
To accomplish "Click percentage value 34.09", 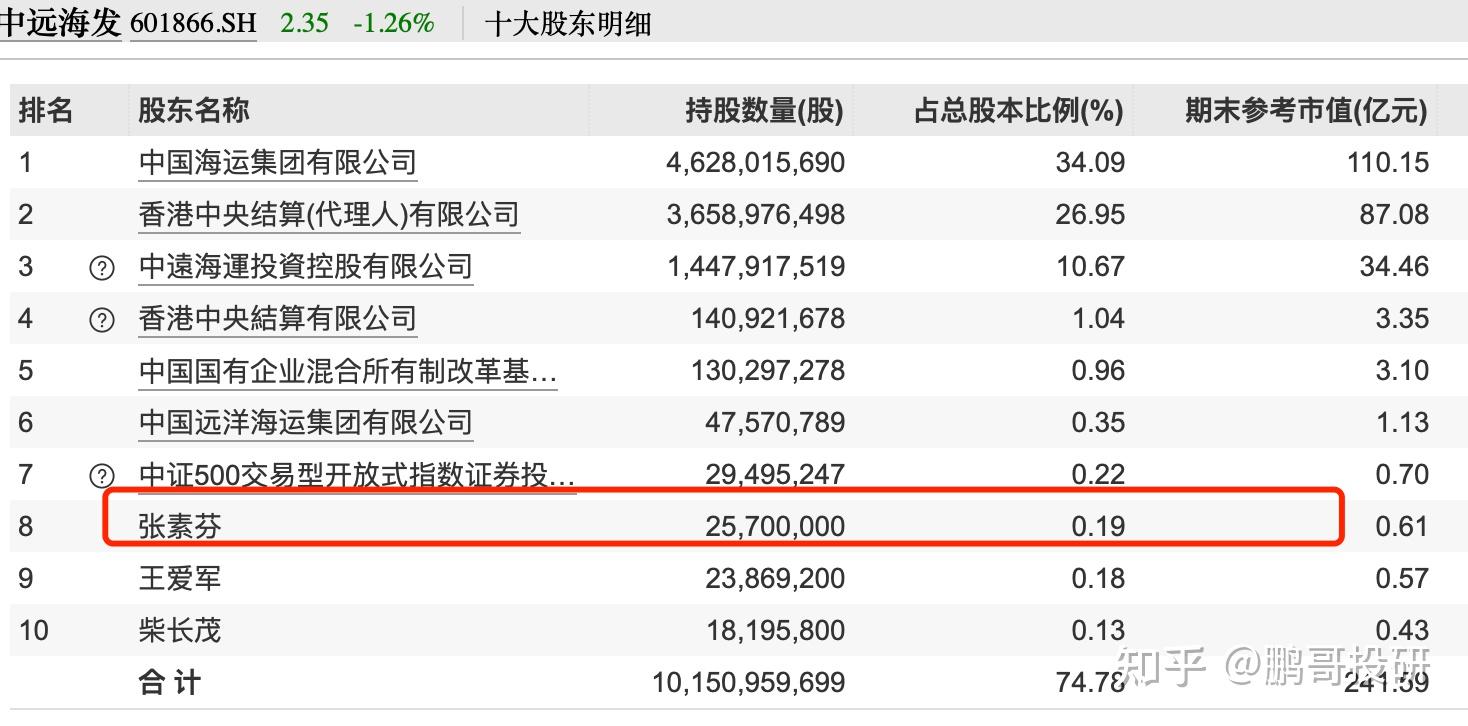I will pyautogui.click(x=1090, y=163).
